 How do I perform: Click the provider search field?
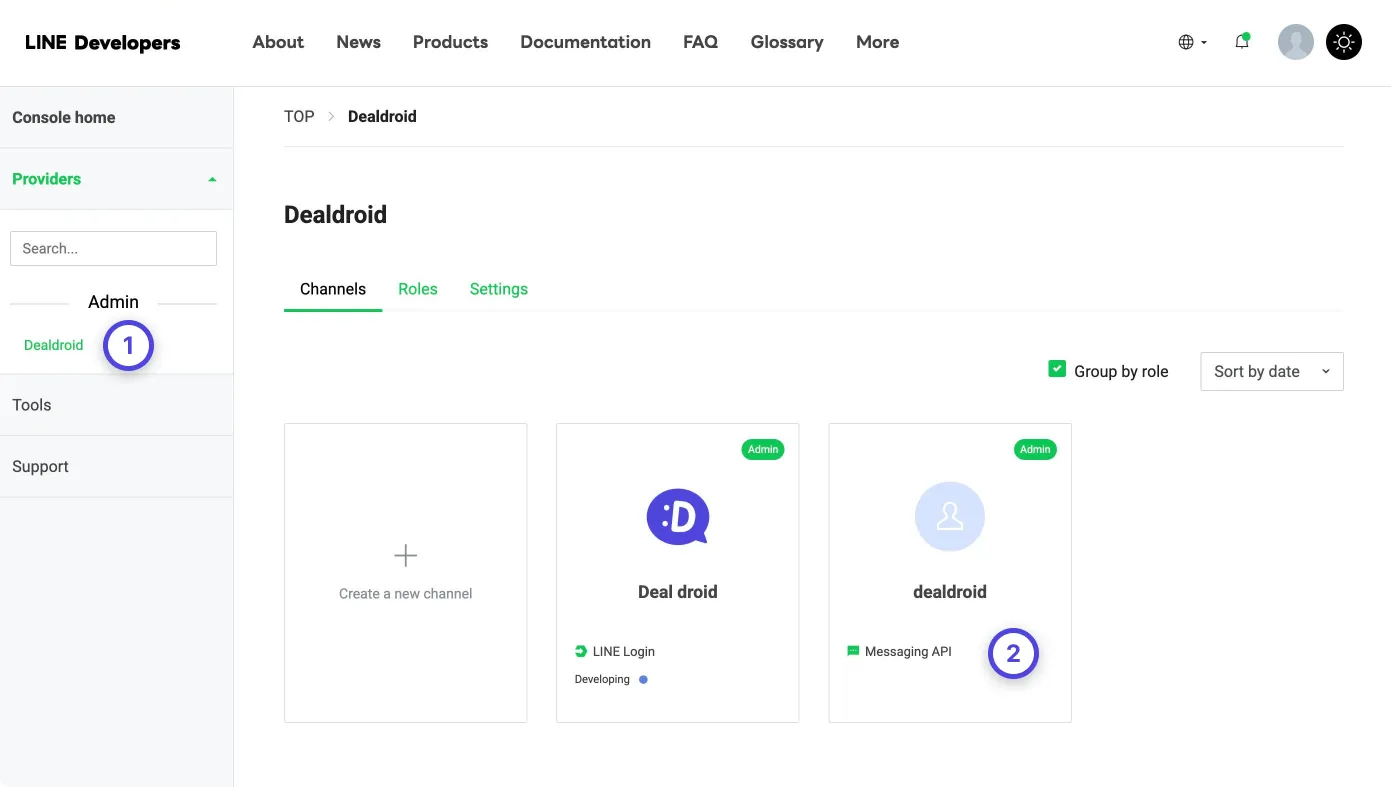click(113, 248)
